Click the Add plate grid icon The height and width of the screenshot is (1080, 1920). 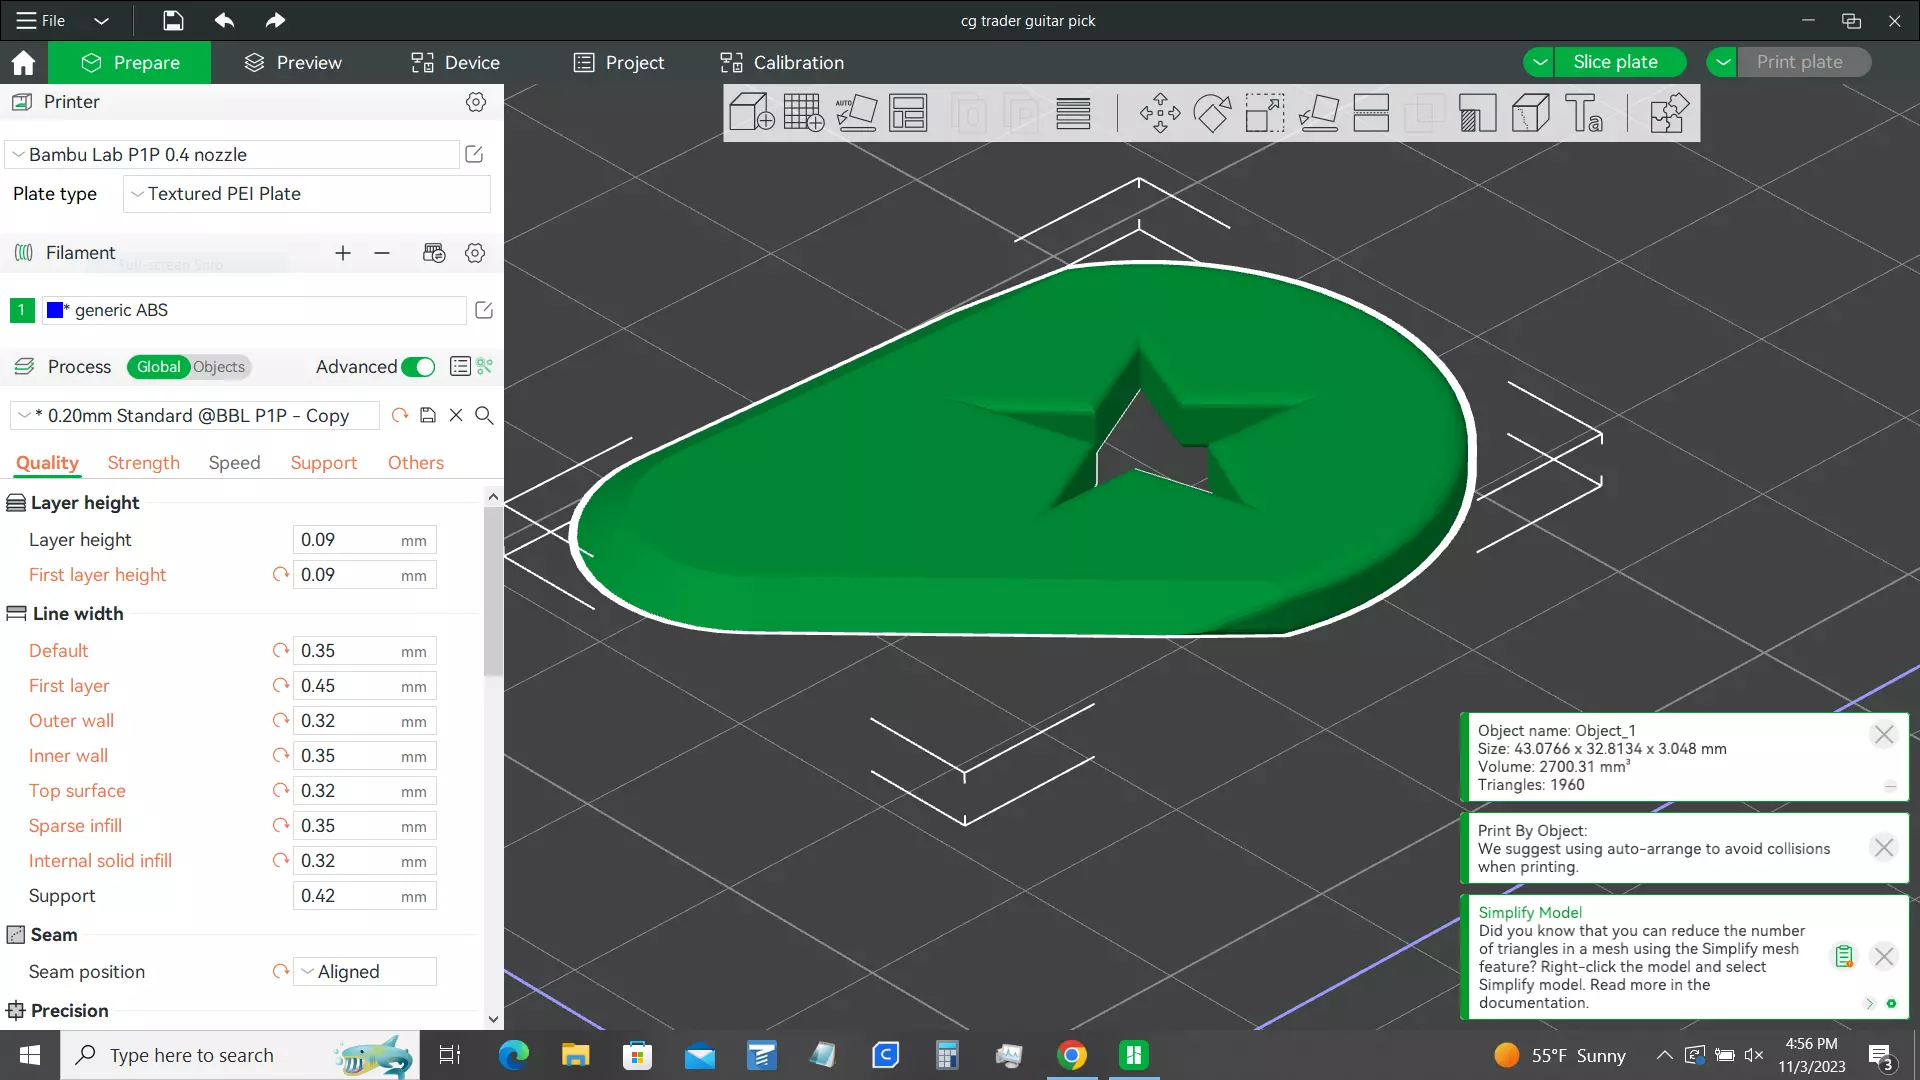tap(804, 113)
